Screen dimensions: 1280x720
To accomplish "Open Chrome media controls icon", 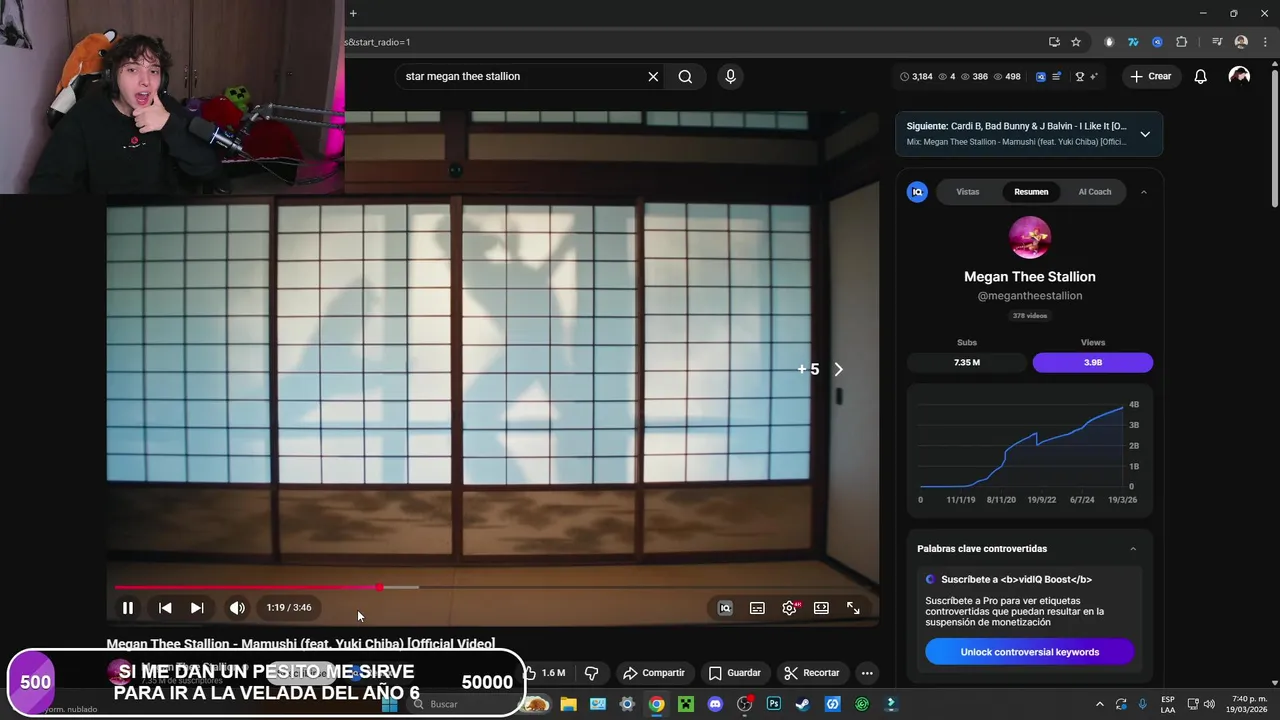I will point(1217,42).
